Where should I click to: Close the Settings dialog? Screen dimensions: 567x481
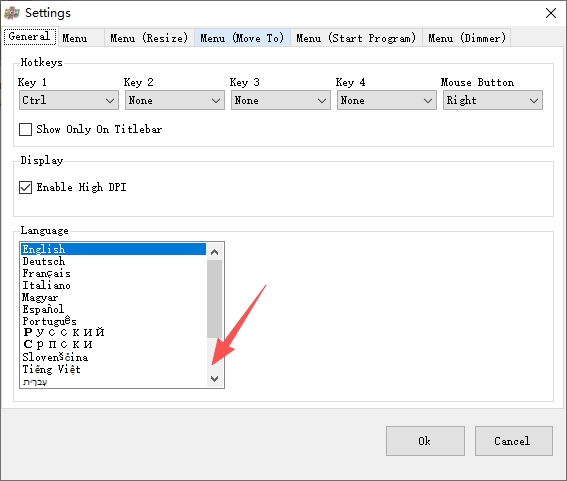(550, 13)
